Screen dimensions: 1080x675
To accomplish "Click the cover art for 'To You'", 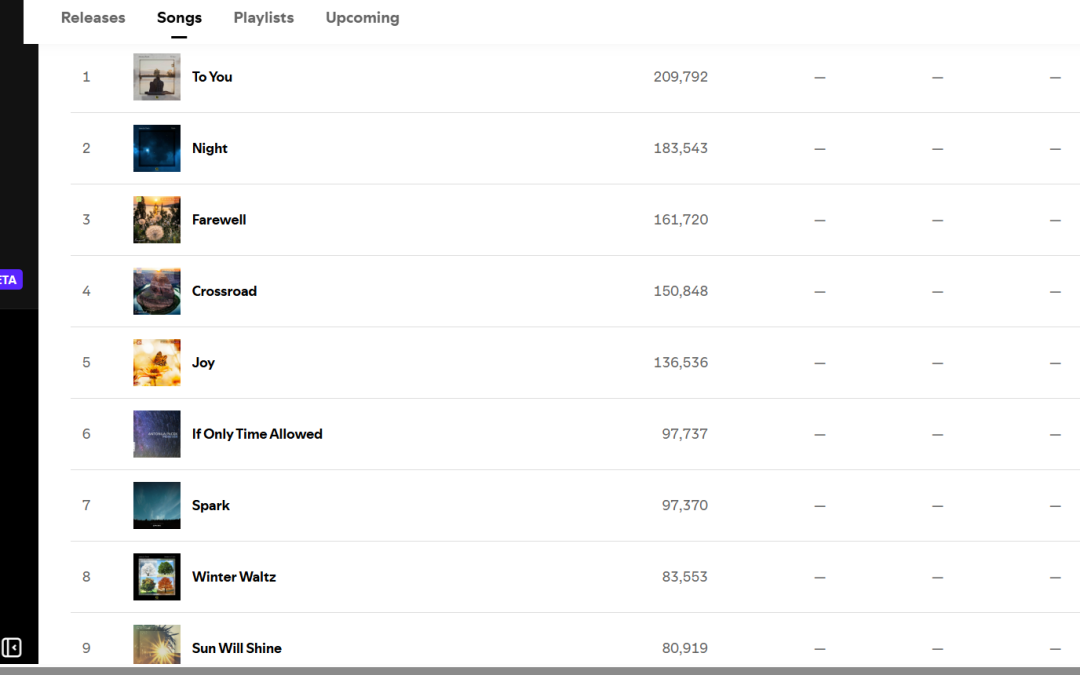I will coord(156,76).
